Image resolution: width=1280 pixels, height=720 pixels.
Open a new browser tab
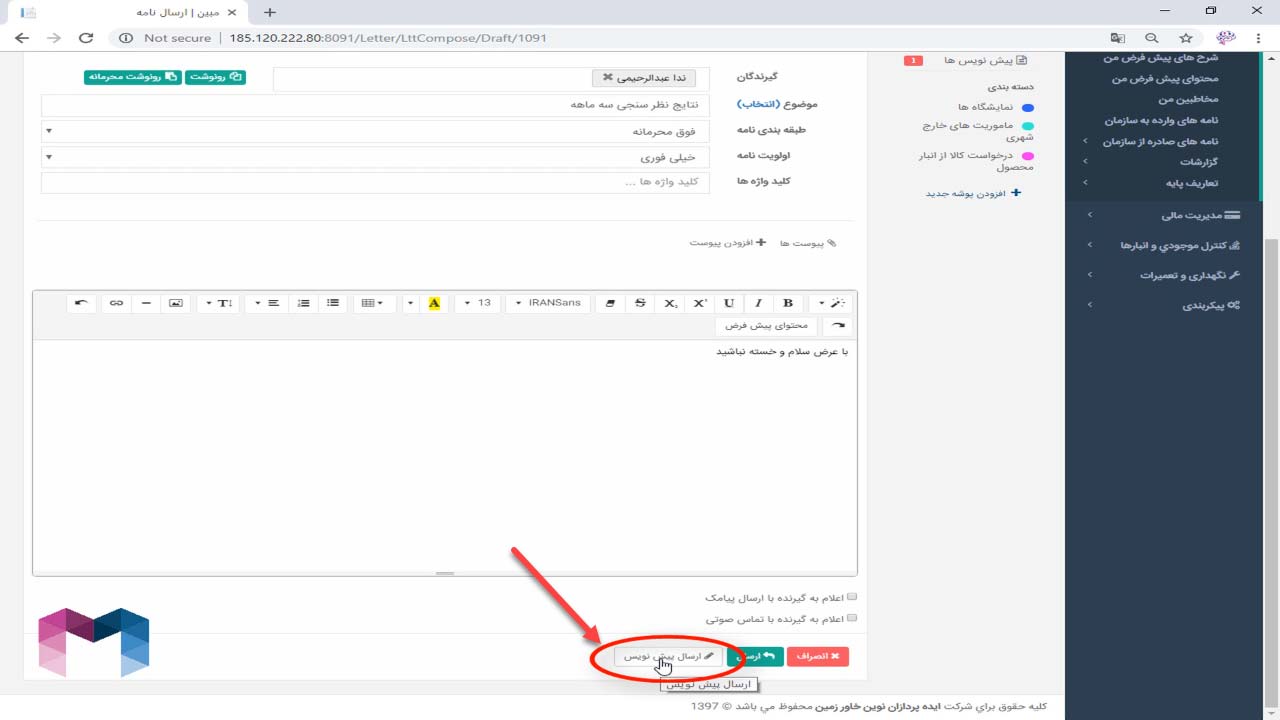269,12
